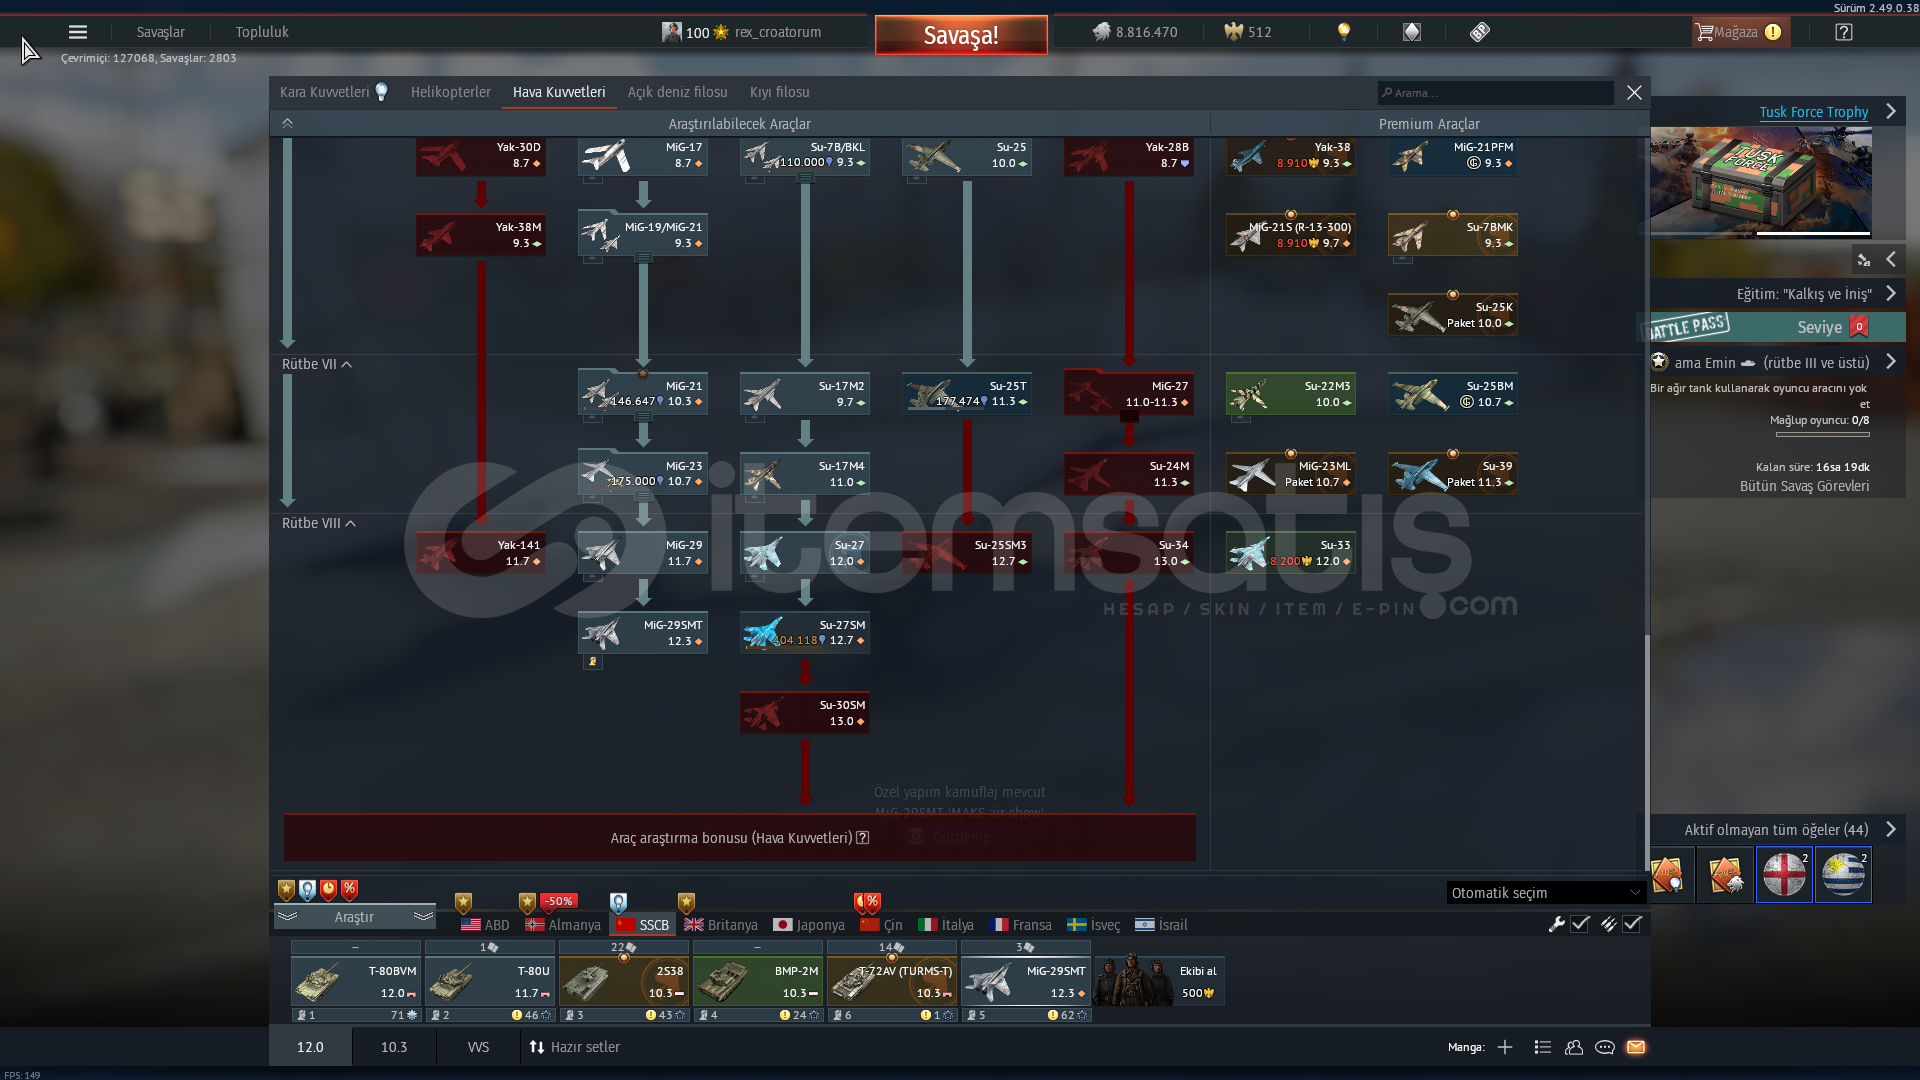Open the Otomatik seçim dropdown
Viewport: 1920px width, 1080px height.
click(1545, 893)
